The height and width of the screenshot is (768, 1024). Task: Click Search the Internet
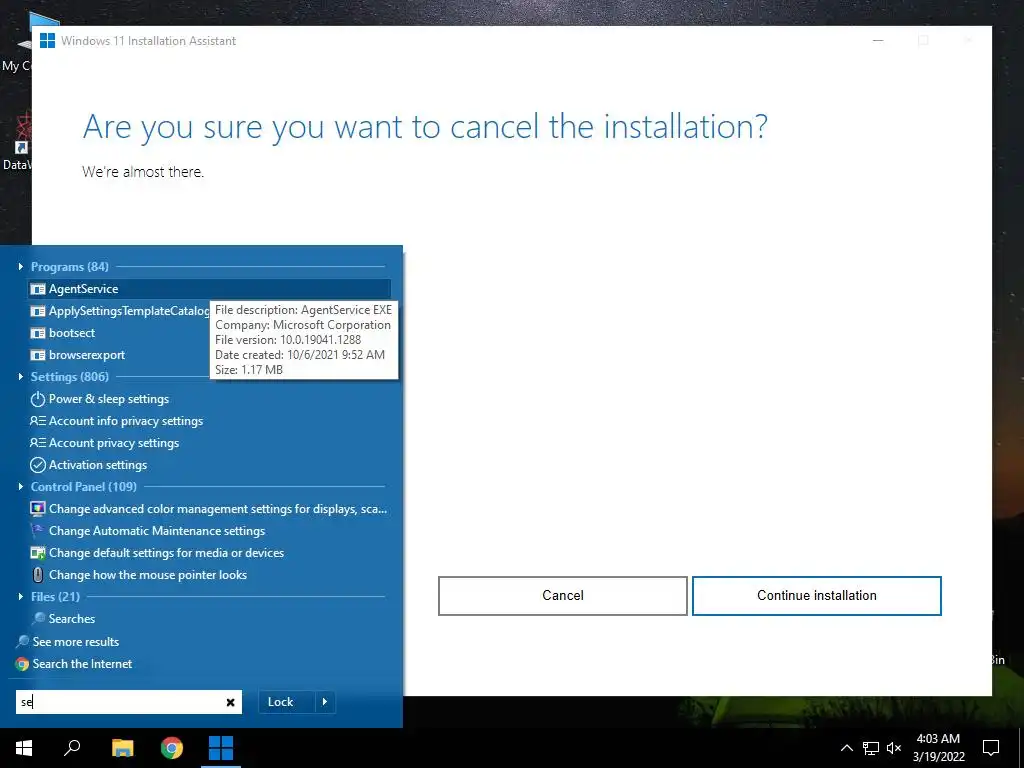pos(82,664)
